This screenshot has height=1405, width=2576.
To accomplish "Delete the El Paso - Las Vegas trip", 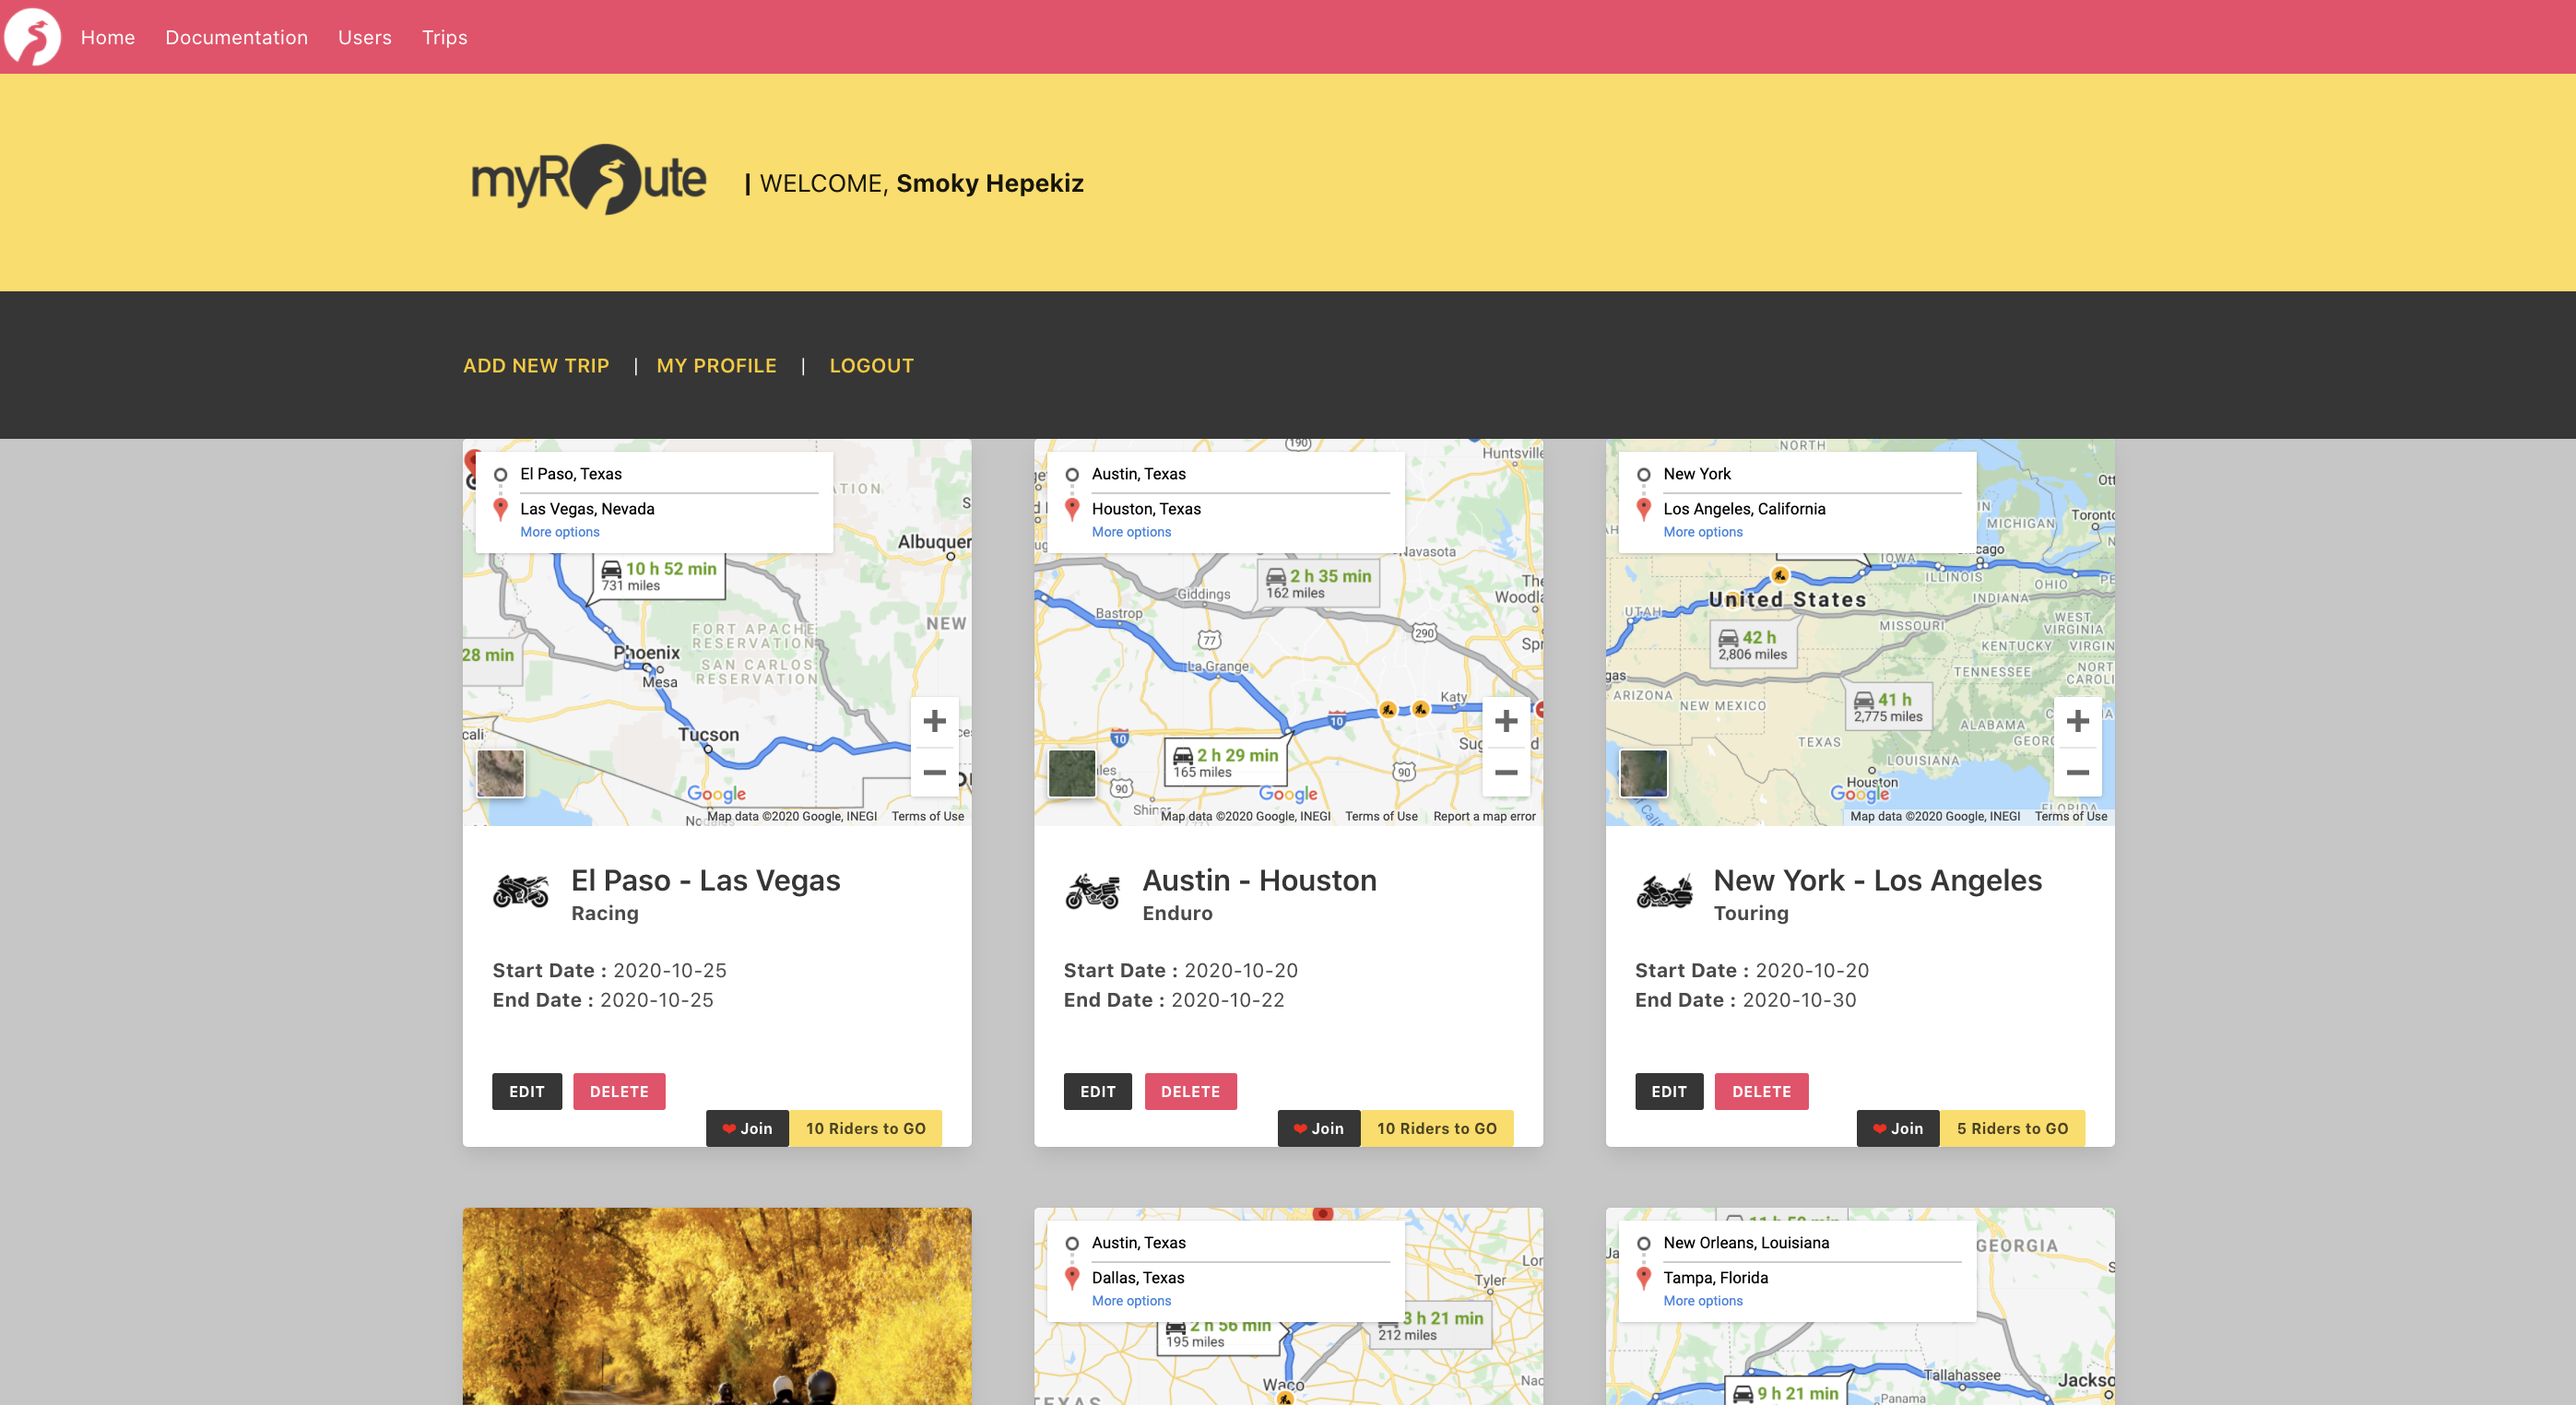I will coord(619,1092).
